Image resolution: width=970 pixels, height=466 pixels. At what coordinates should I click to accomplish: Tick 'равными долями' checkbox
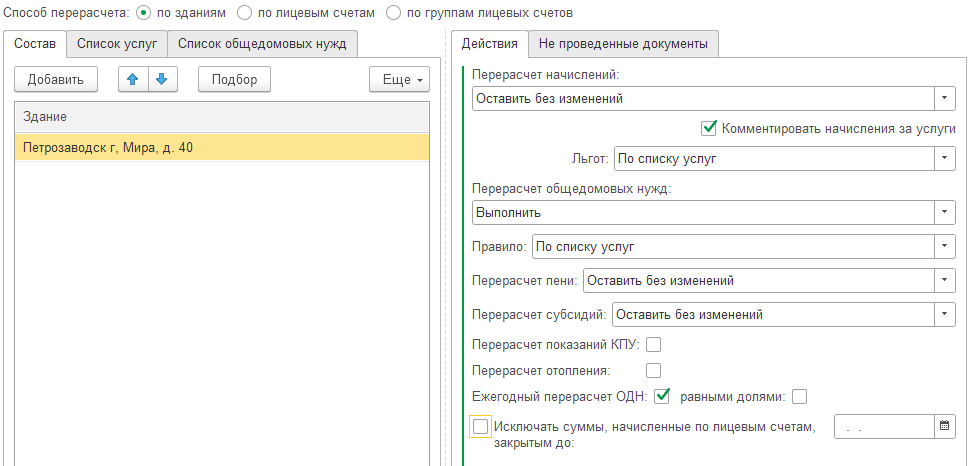799,397
